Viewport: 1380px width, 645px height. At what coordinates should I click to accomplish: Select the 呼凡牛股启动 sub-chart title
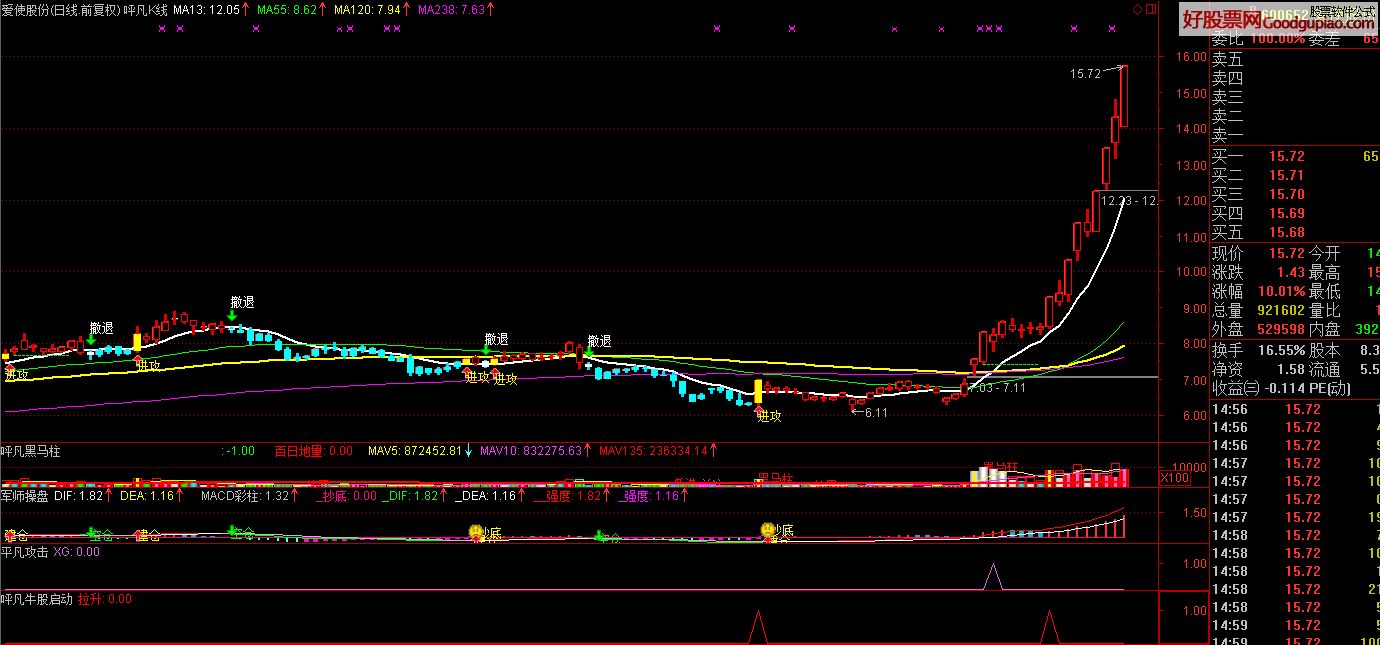(x=36, y=599)
